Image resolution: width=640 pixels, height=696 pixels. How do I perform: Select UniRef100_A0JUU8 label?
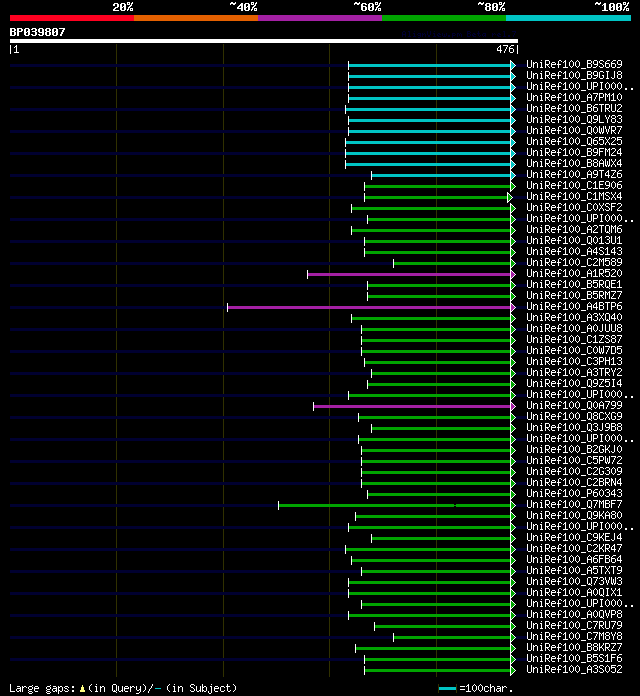tap(574, 328)
